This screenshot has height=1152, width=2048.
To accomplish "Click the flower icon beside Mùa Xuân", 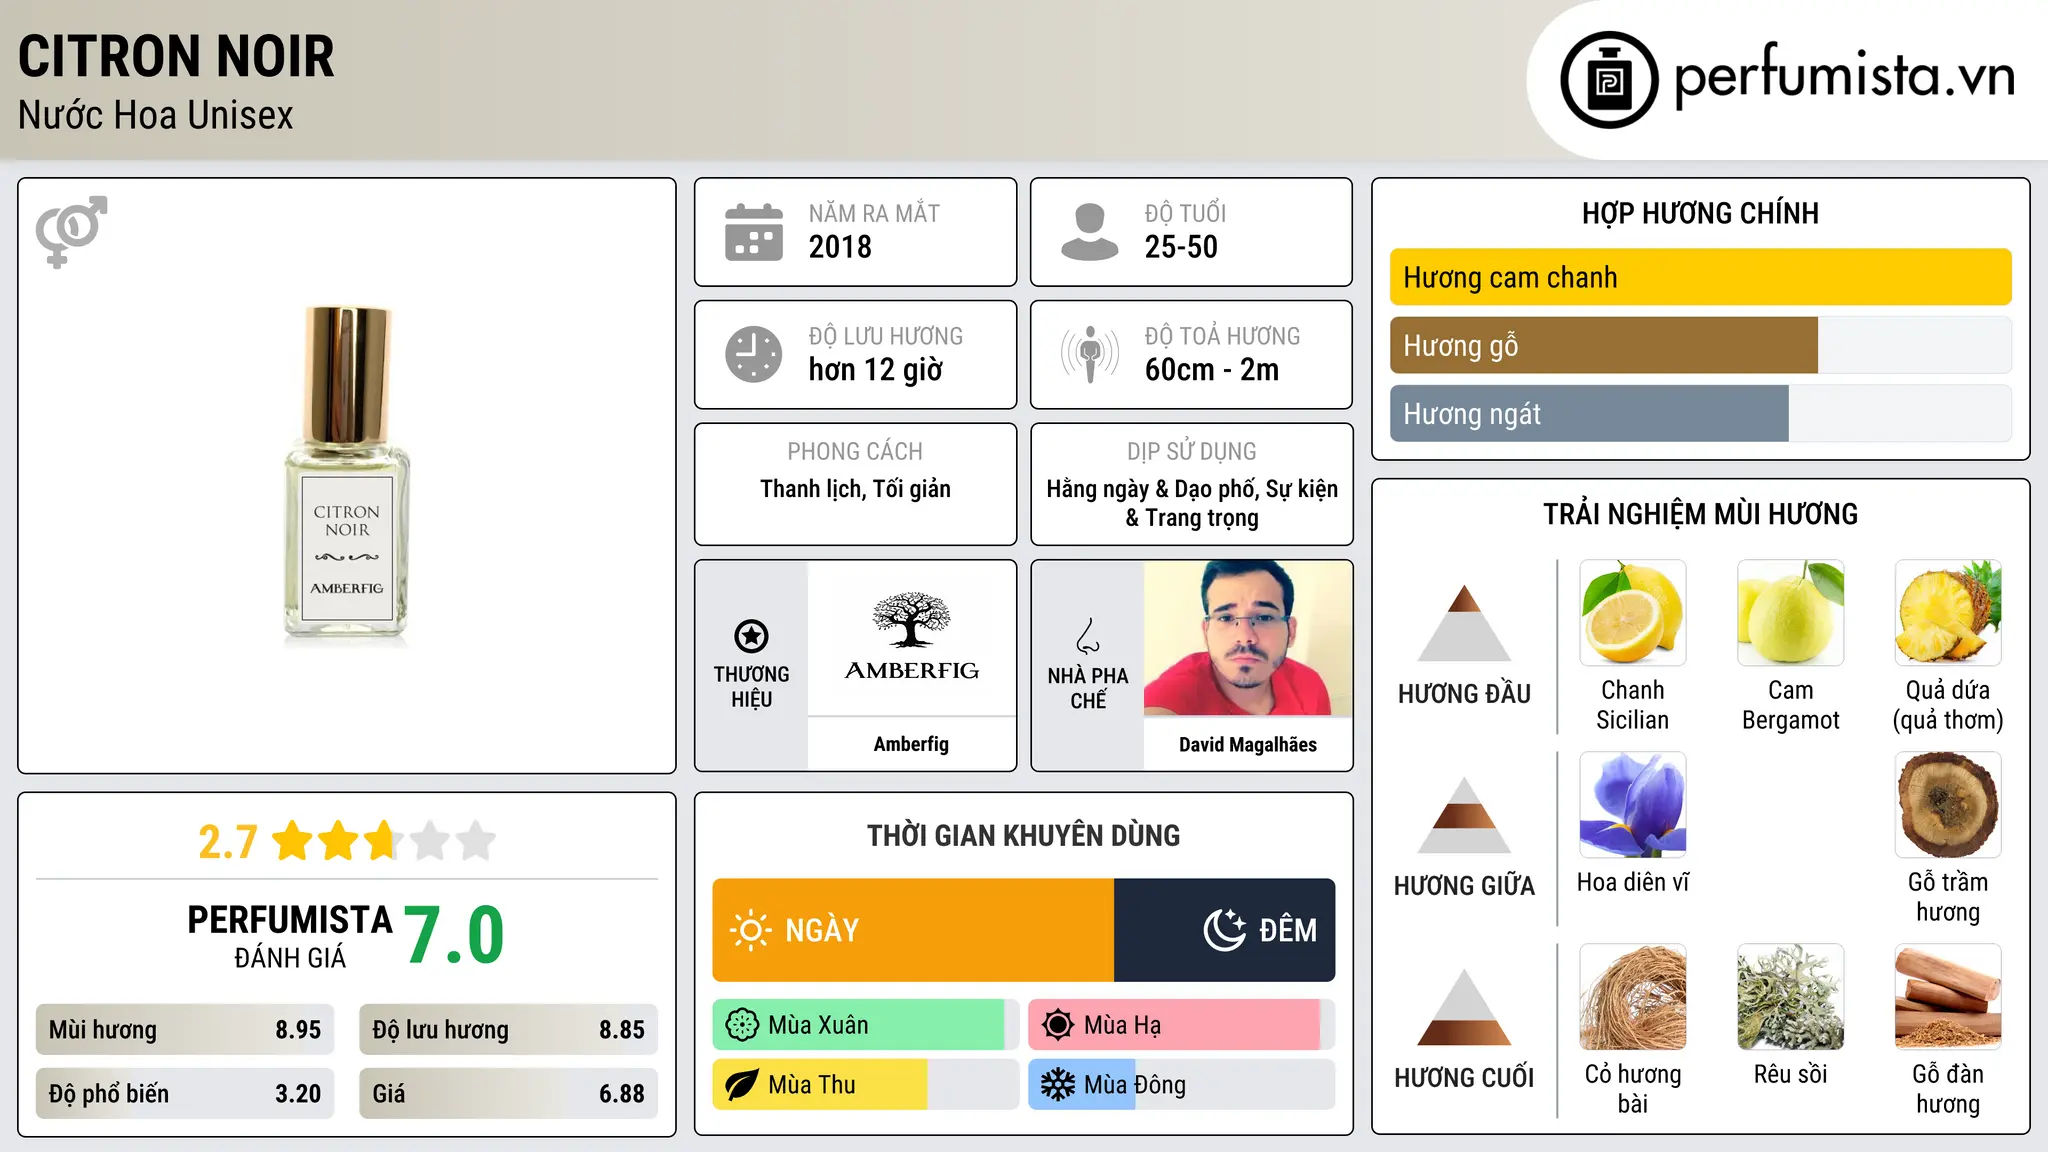I will pos(742,1025).
